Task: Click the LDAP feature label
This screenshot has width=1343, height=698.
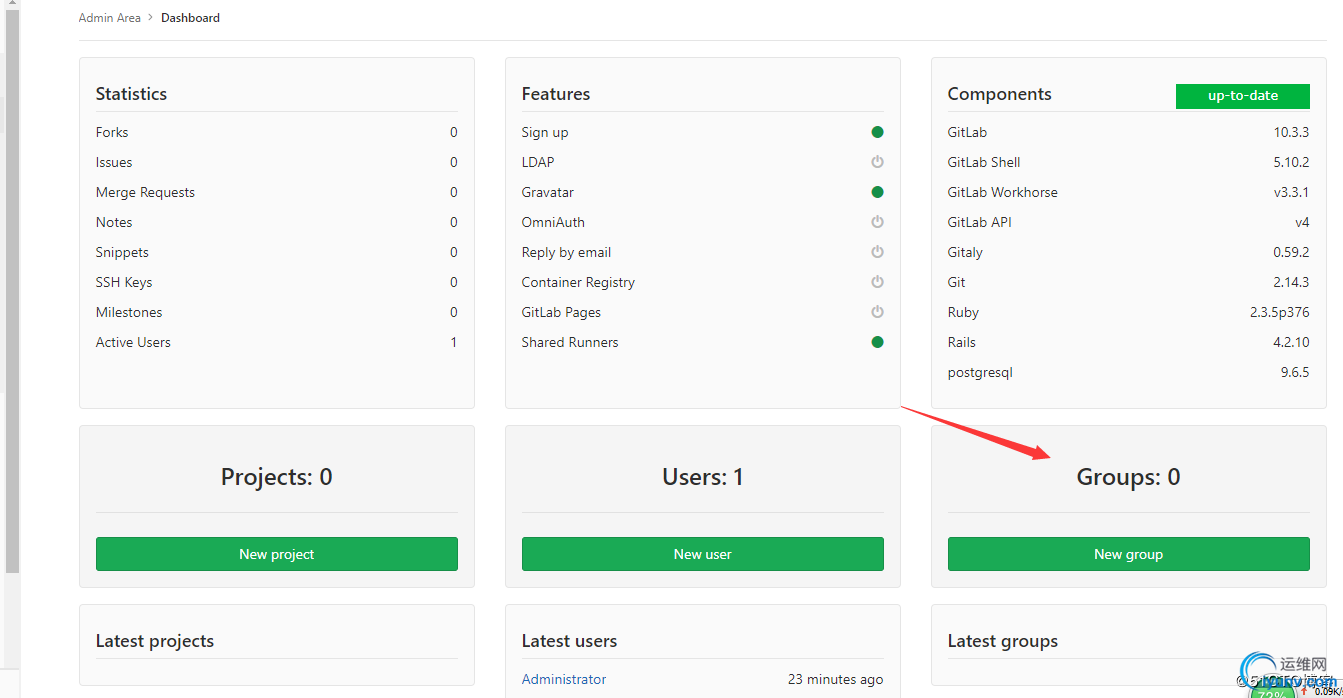Action: click(x=538, y=162)
